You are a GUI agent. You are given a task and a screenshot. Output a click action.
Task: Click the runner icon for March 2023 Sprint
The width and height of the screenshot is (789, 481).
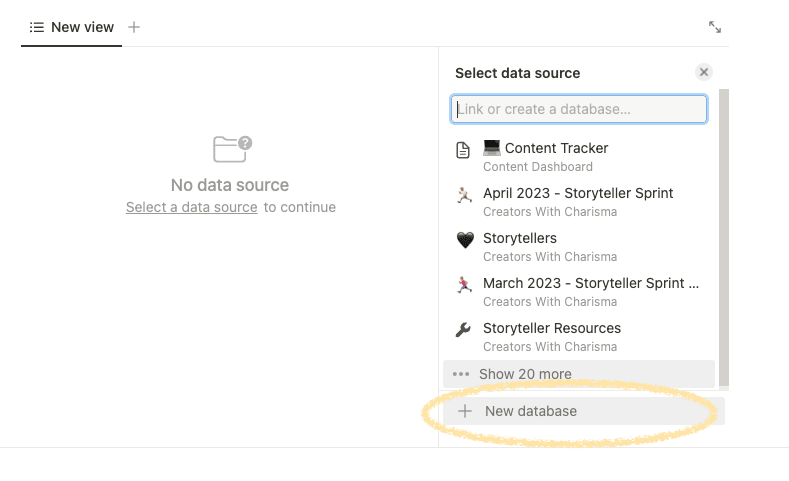pyautogui.click(x=464, y=285)
